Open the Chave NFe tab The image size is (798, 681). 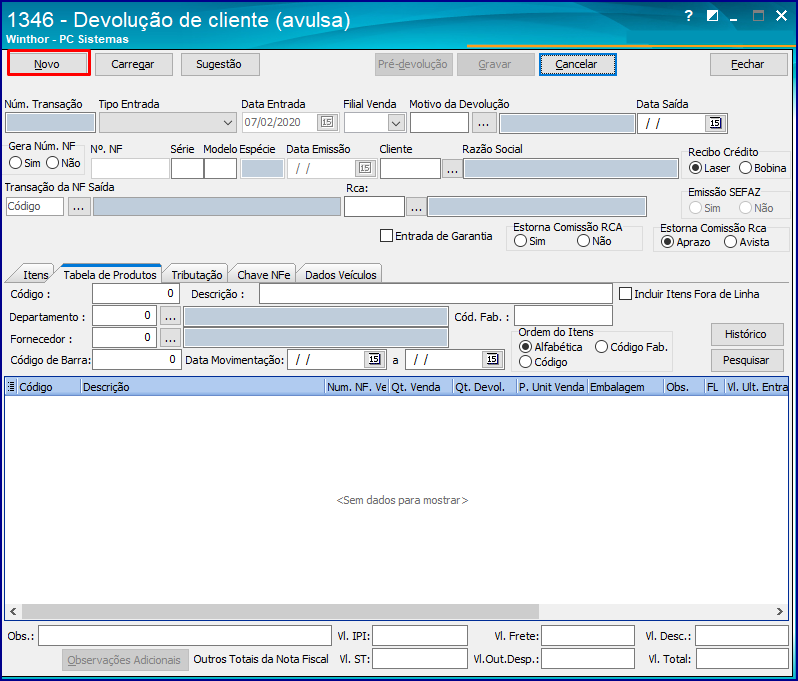coord(263,275)
